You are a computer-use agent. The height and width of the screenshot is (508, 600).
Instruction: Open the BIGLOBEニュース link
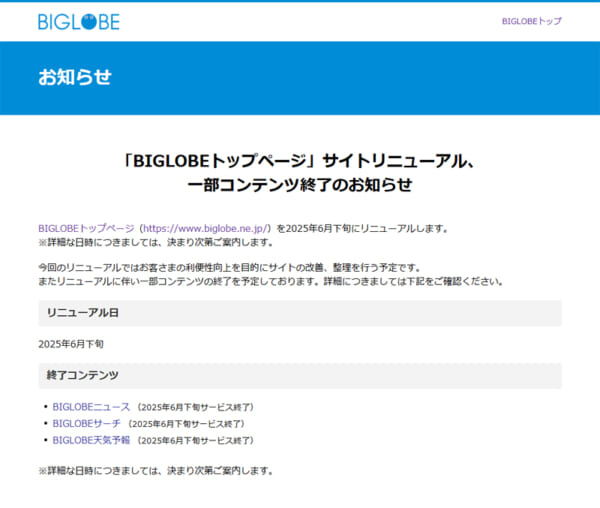click(91, 407)
